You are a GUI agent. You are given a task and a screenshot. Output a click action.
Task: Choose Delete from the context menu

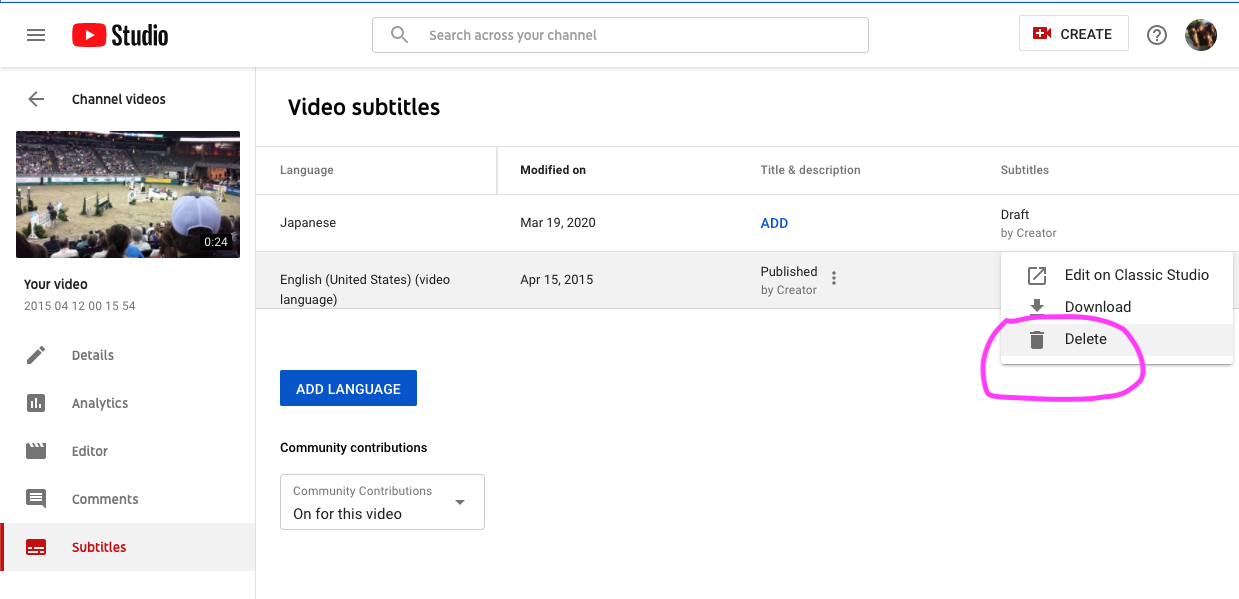click(x=1085, y=339)
